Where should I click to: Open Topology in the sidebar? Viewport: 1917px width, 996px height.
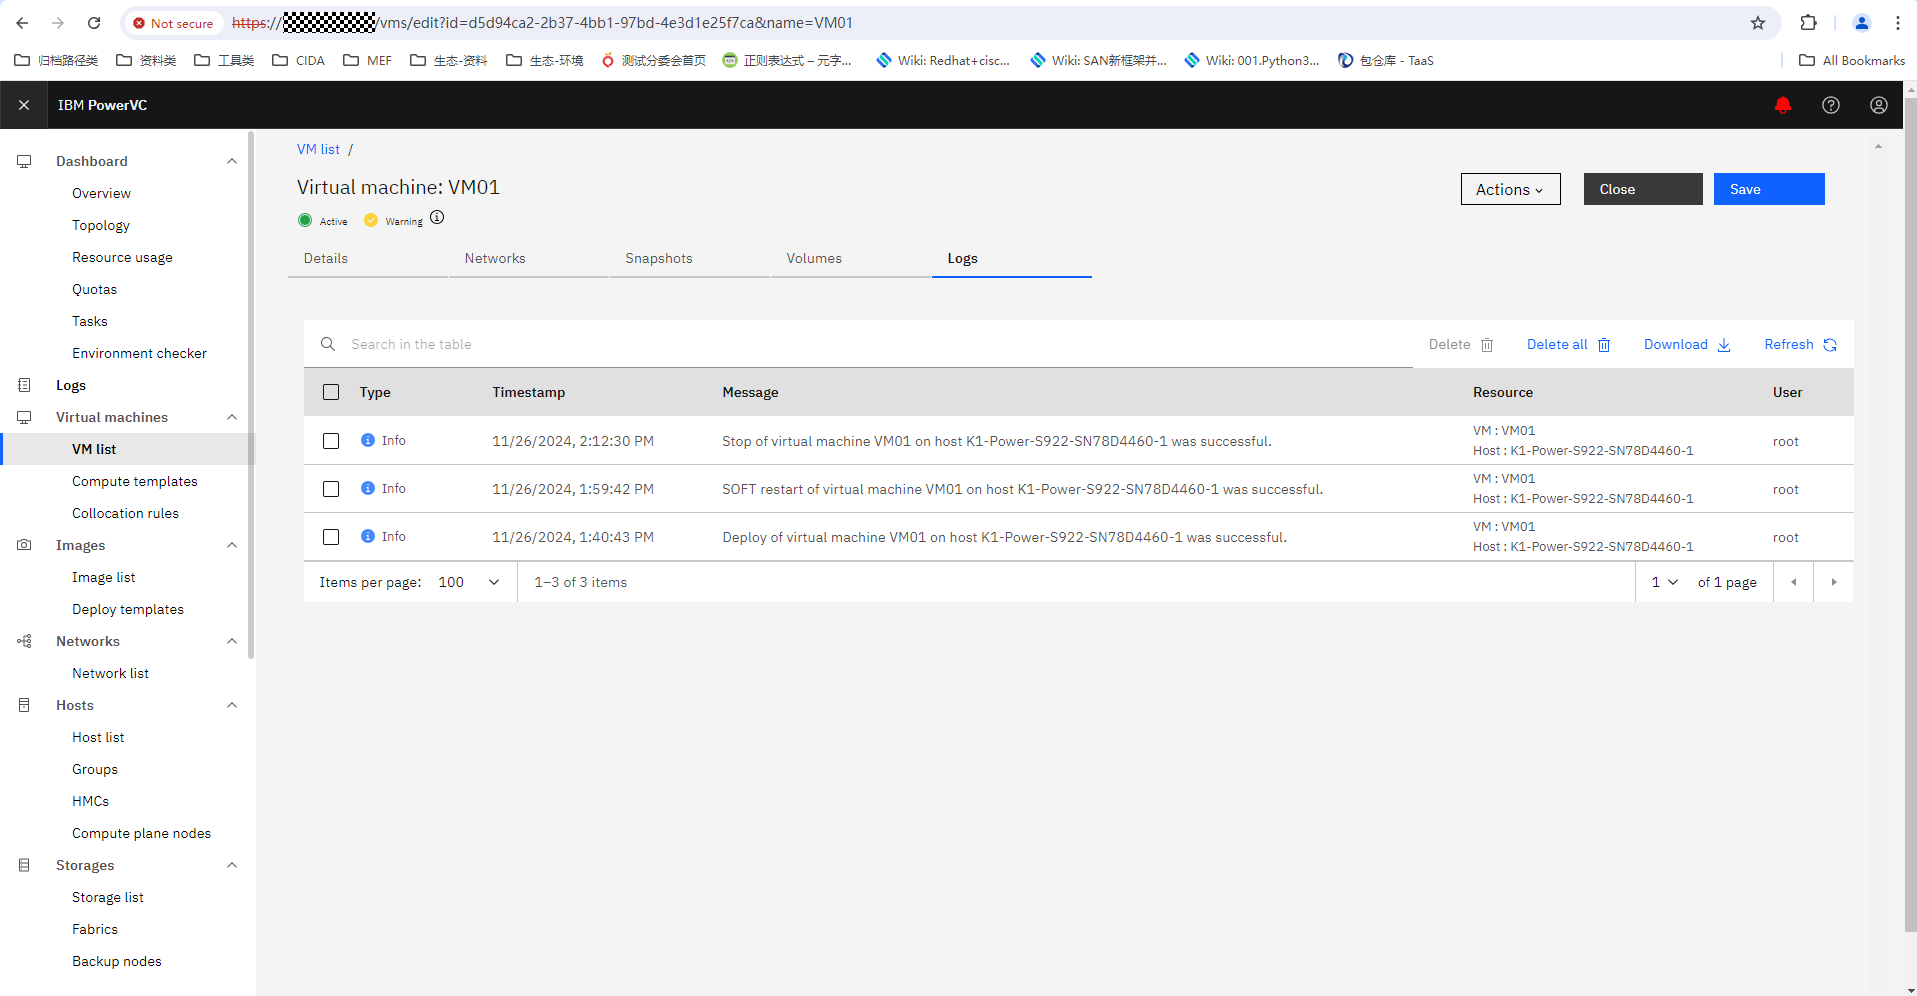101,225
